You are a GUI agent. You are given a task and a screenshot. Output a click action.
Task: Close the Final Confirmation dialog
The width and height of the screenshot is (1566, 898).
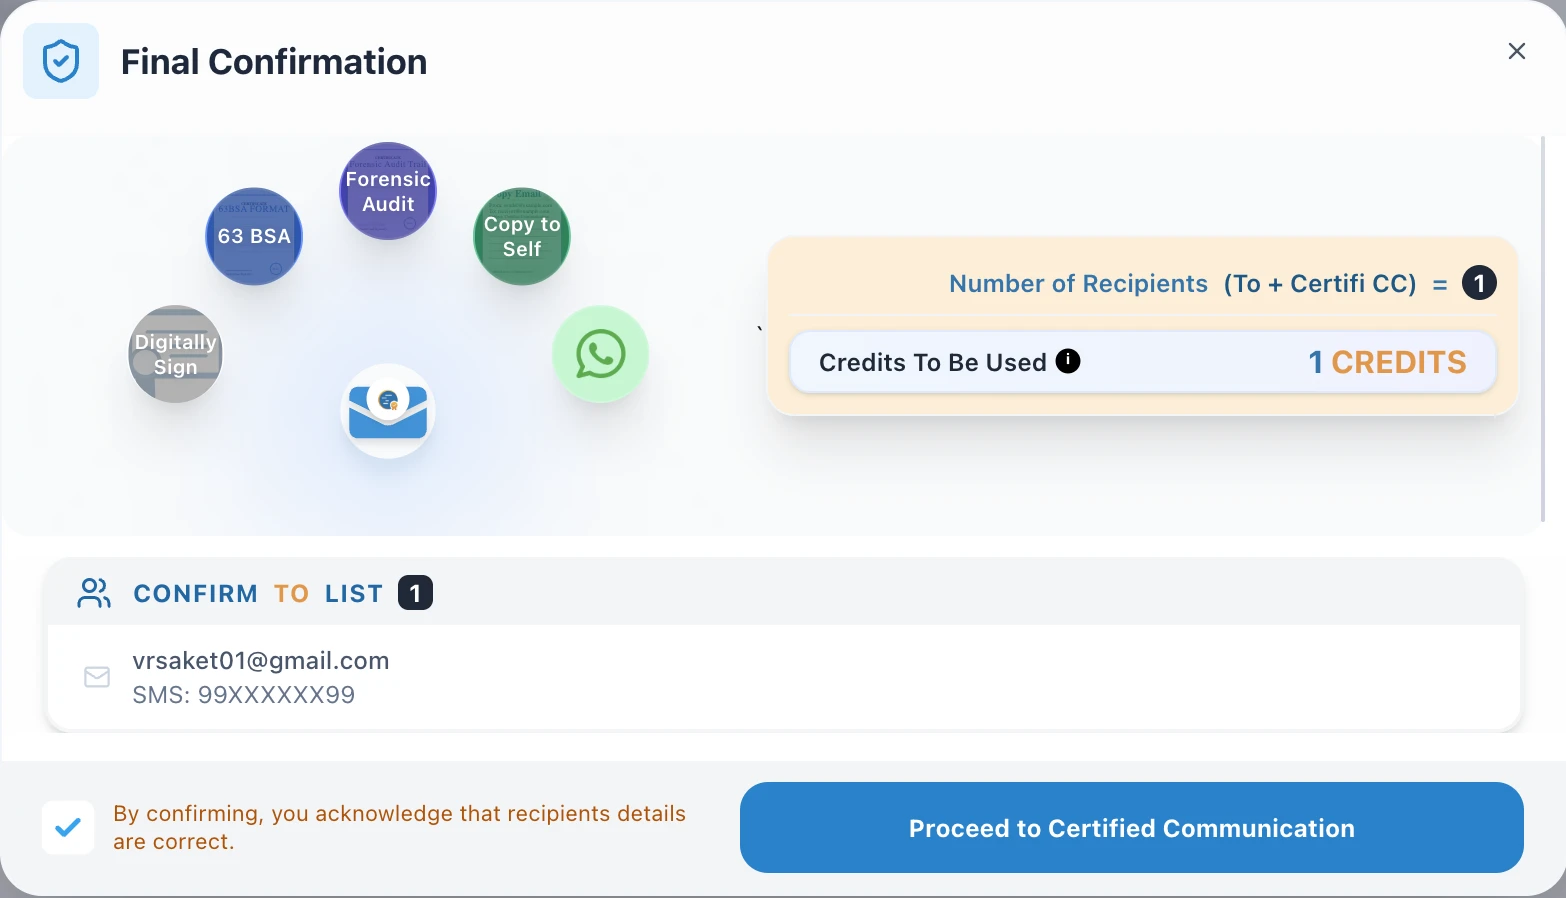1517,51
